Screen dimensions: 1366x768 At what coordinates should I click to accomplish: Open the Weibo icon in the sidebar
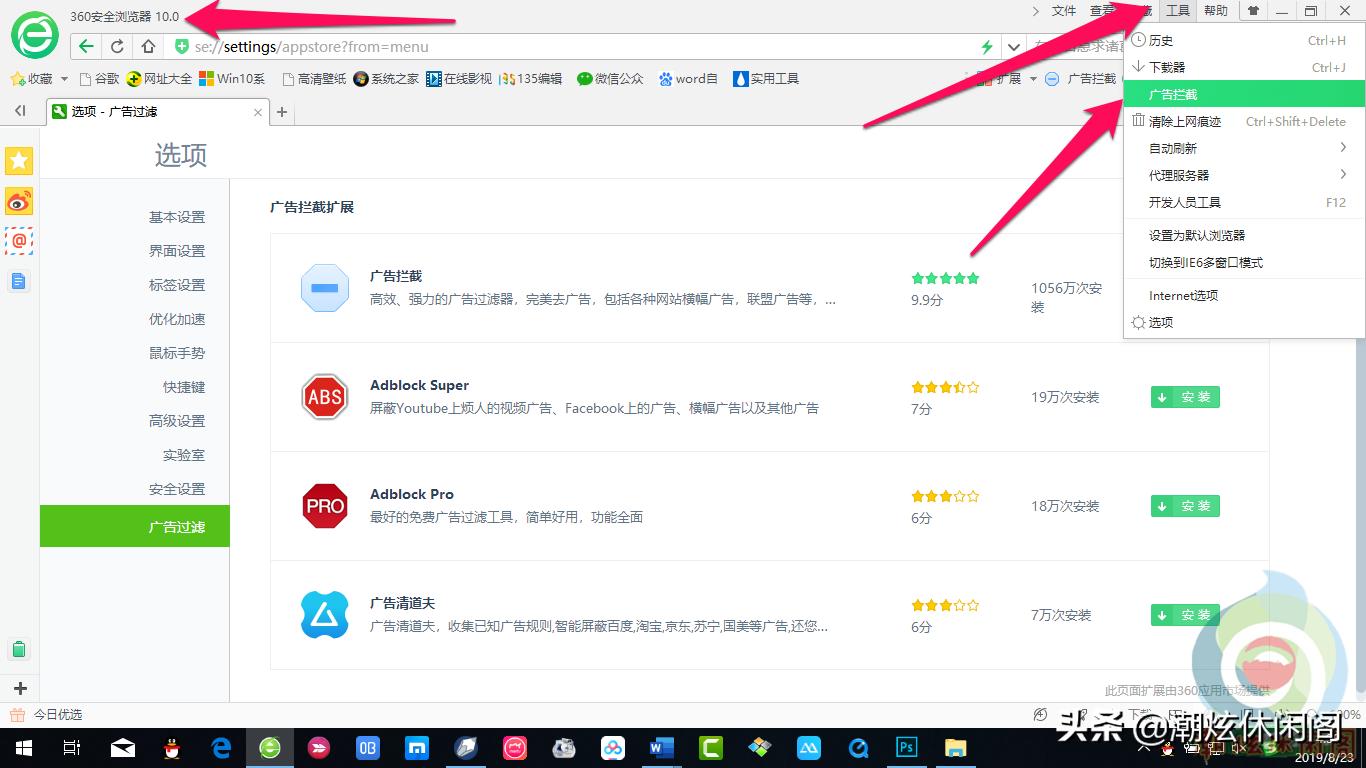coord(19,201)
